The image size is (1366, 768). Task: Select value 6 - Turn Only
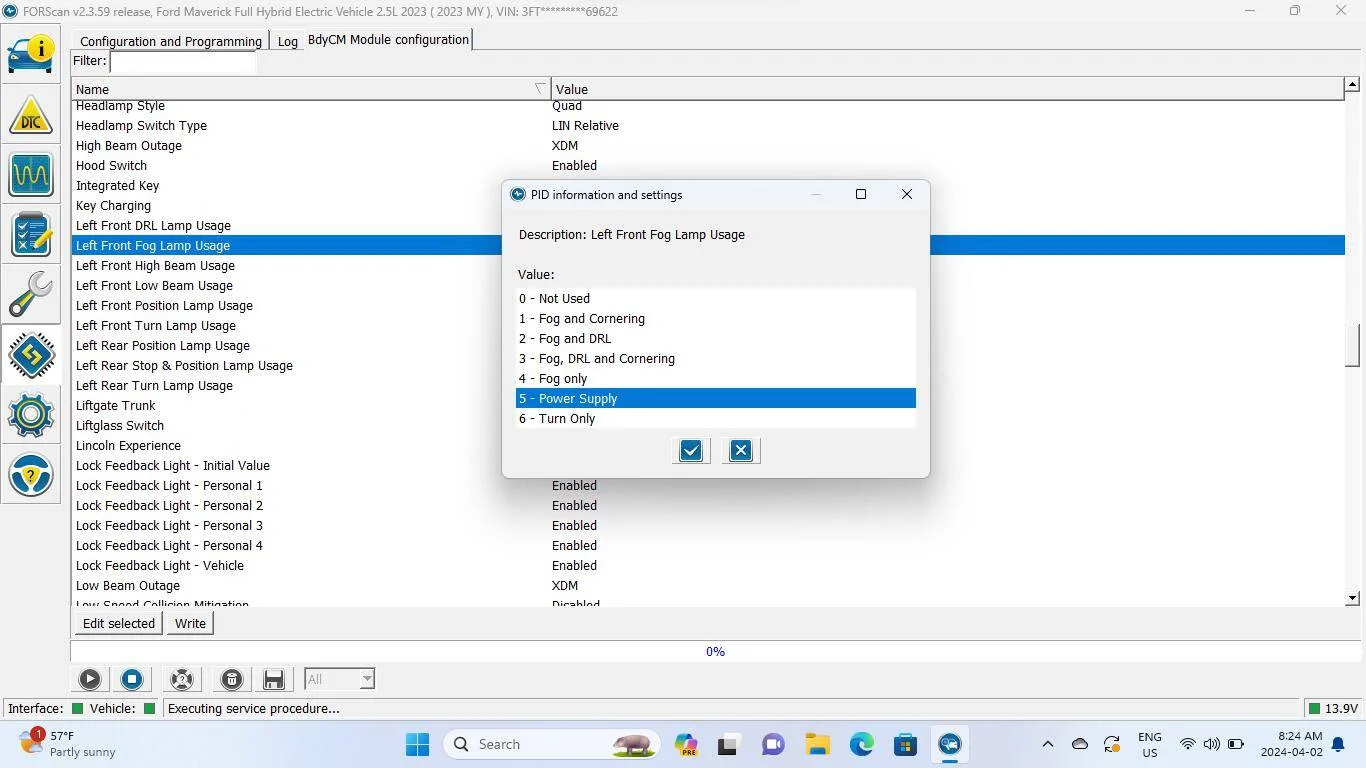tap(716, 418)
